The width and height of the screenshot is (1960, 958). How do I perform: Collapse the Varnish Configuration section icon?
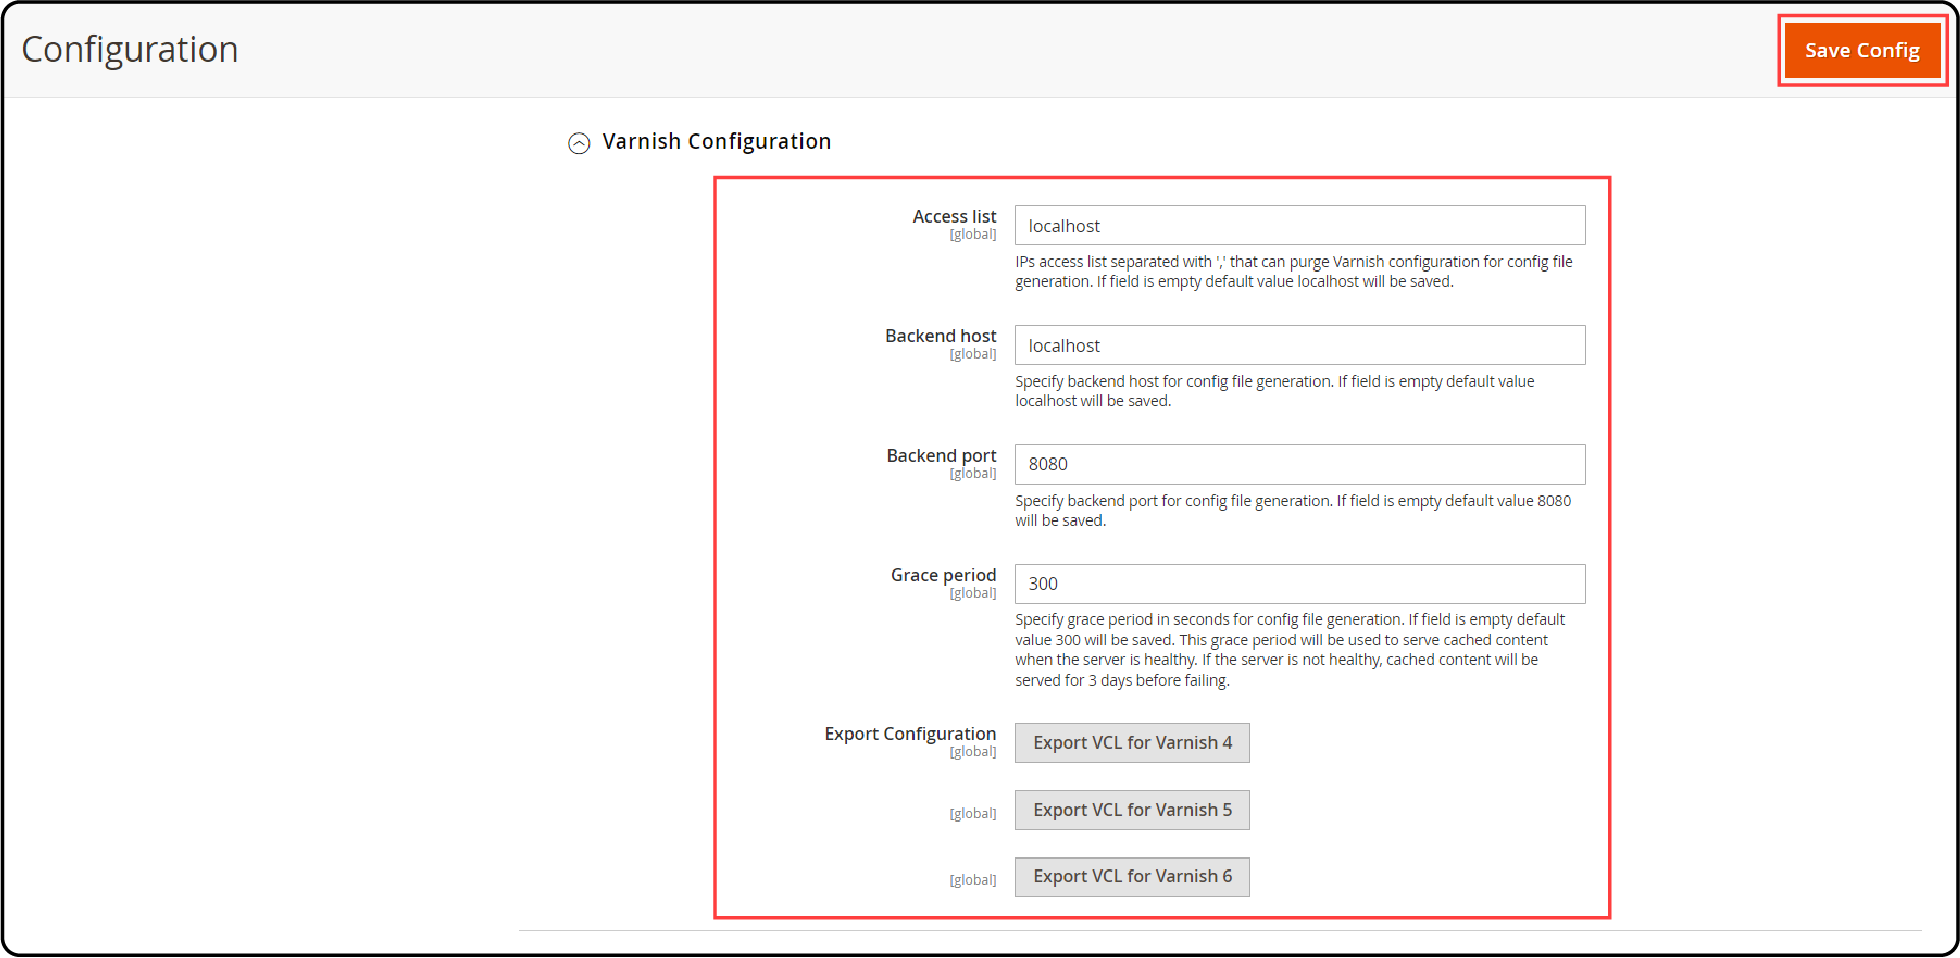point(579,143)
